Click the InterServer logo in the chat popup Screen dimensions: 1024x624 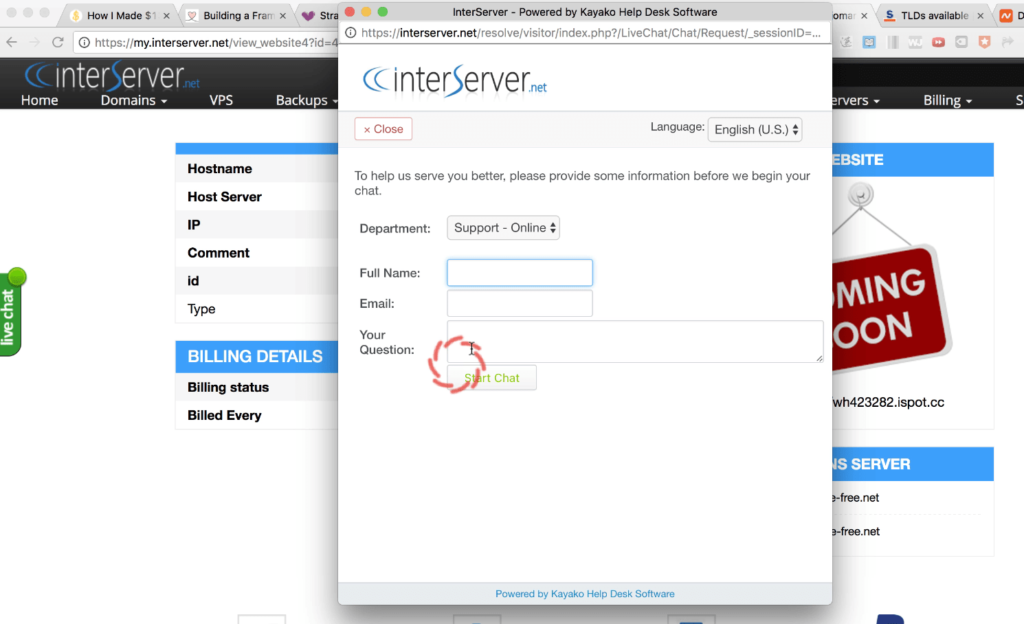pyautogui.click(x=455, y=80)
